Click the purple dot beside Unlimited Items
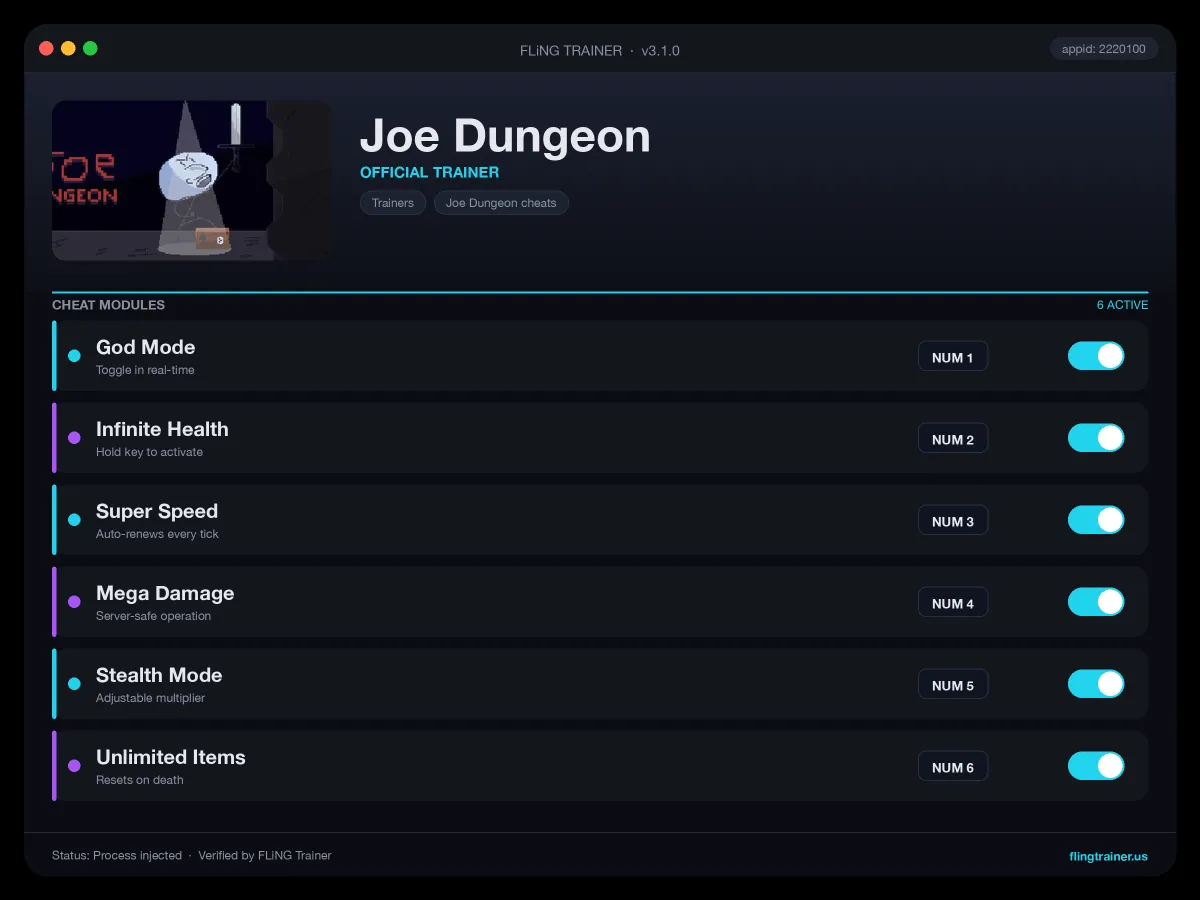 (74, 766)
